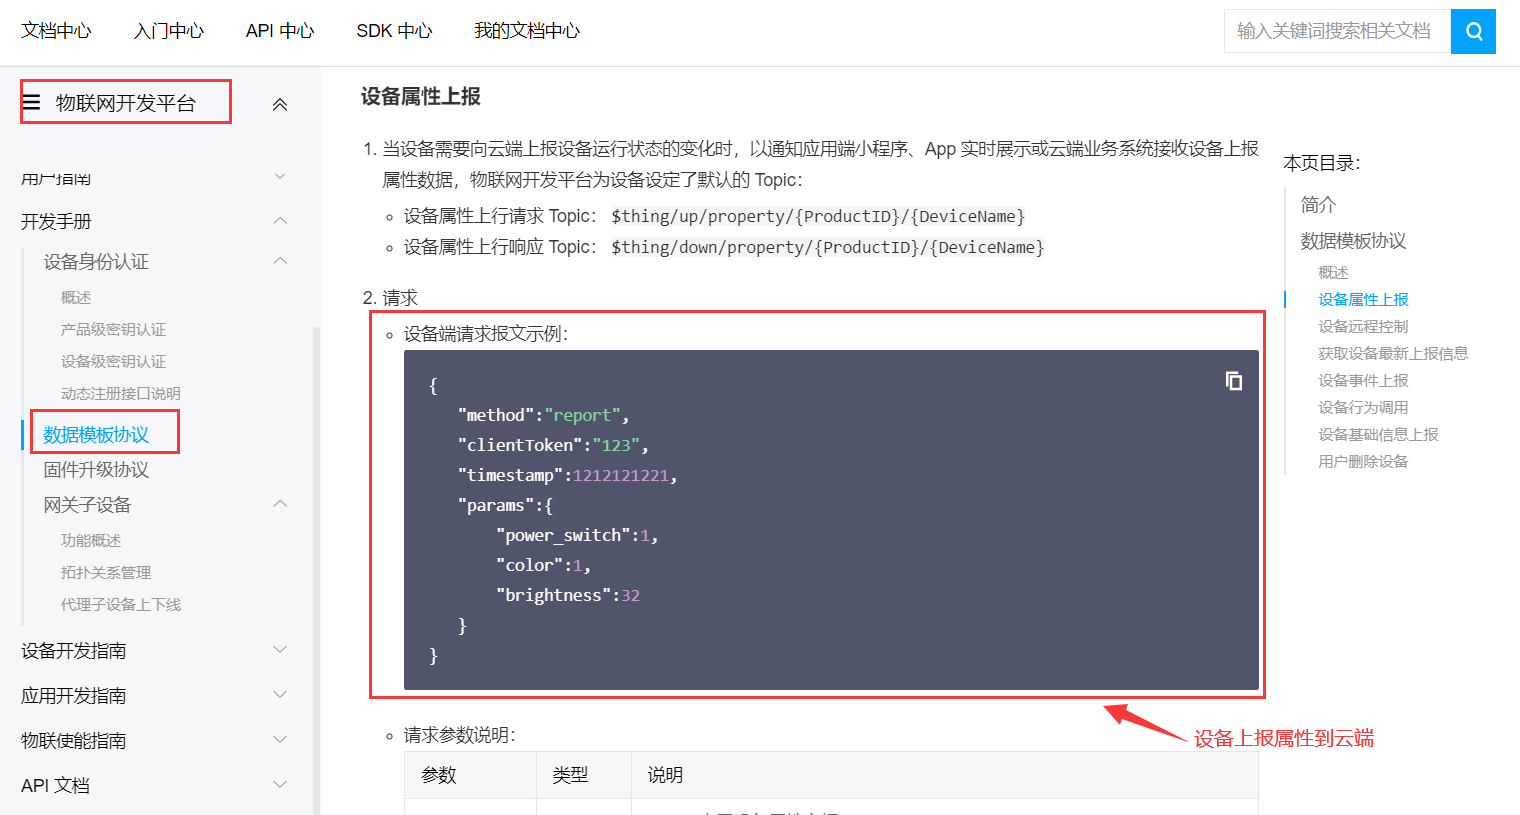The height and width of the screenshot is (815, 1520).
Task: Click the "power_switch":1 code line
Action: (577, 535)
